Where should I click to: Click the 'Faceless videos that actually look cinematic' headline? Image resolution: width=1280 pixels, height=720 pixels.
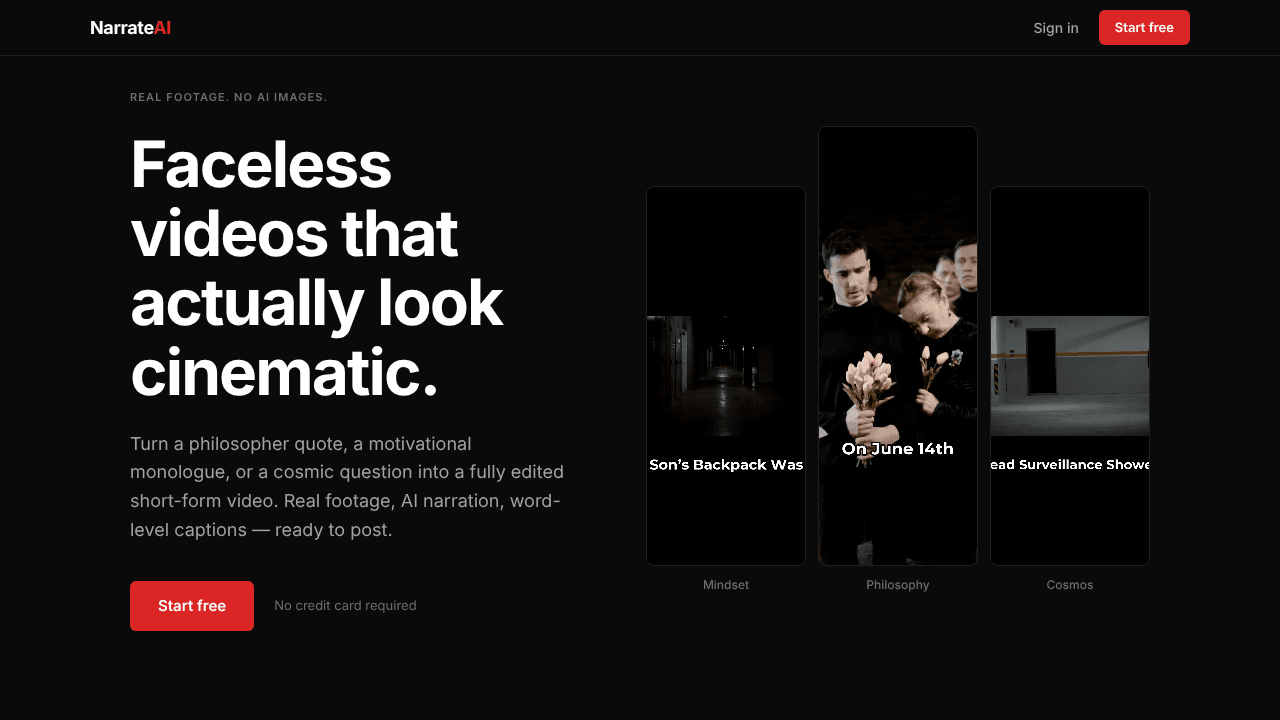(317, 268)
